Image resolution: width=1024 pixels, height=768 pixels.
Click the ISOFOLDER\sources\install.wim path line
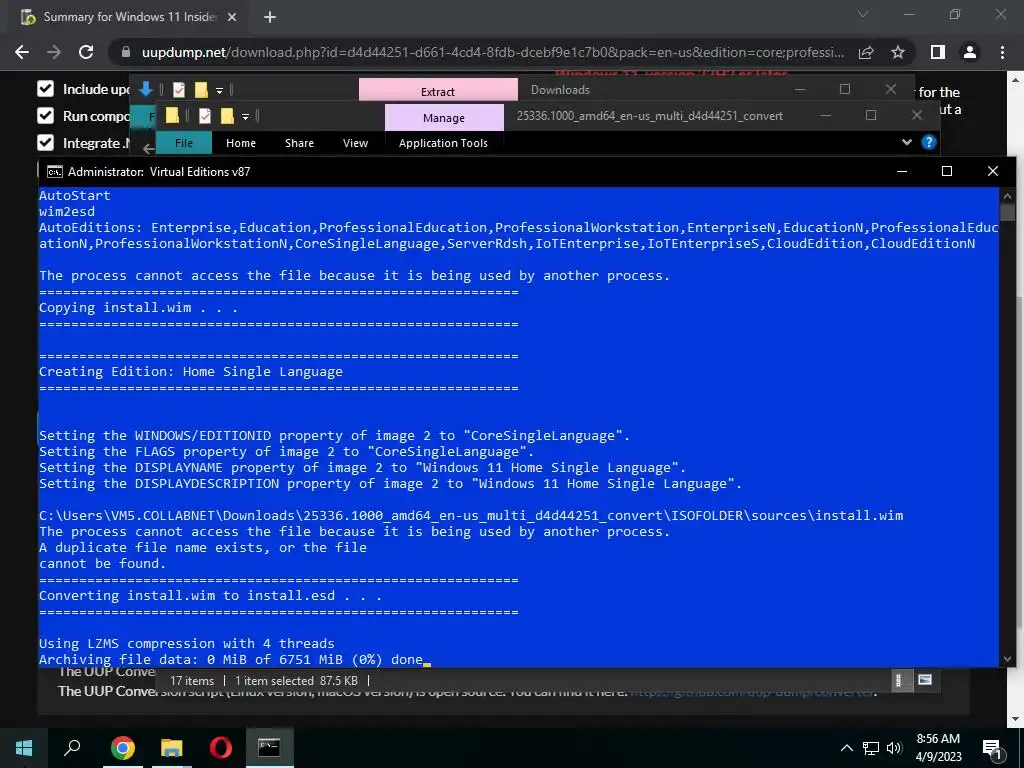click(x=471, y=516)
